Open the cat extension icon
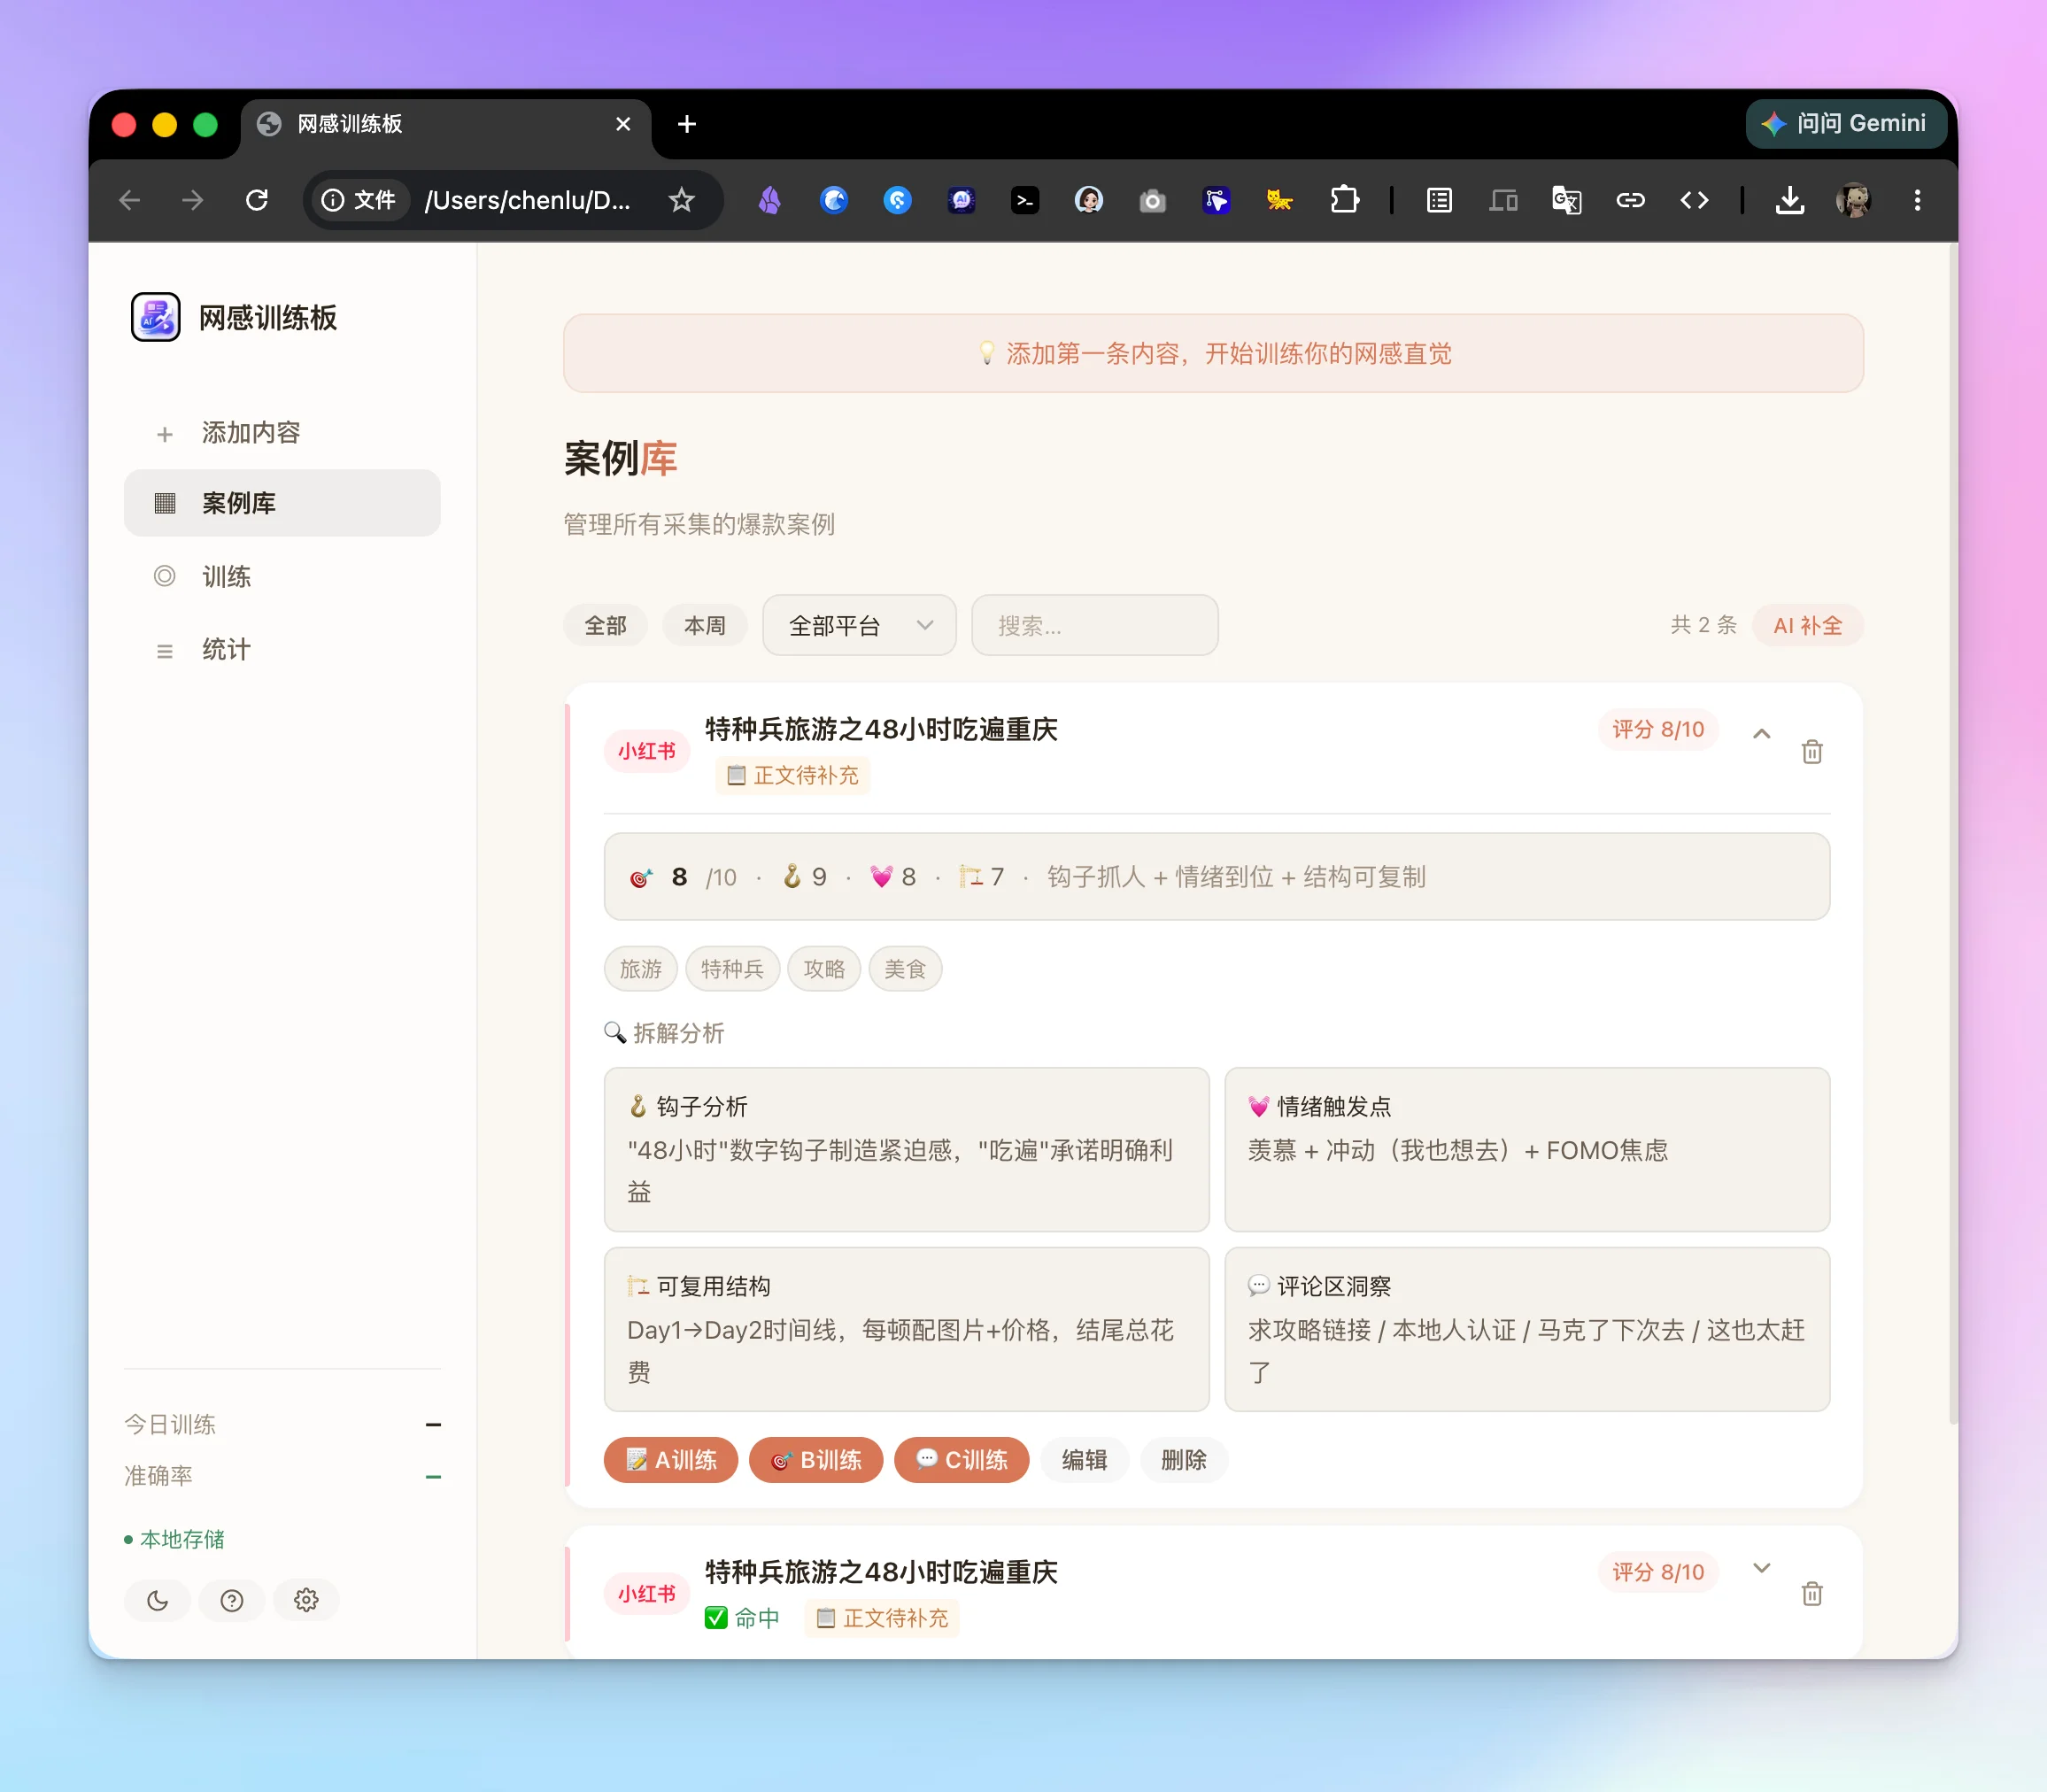 coord(1279,200)
